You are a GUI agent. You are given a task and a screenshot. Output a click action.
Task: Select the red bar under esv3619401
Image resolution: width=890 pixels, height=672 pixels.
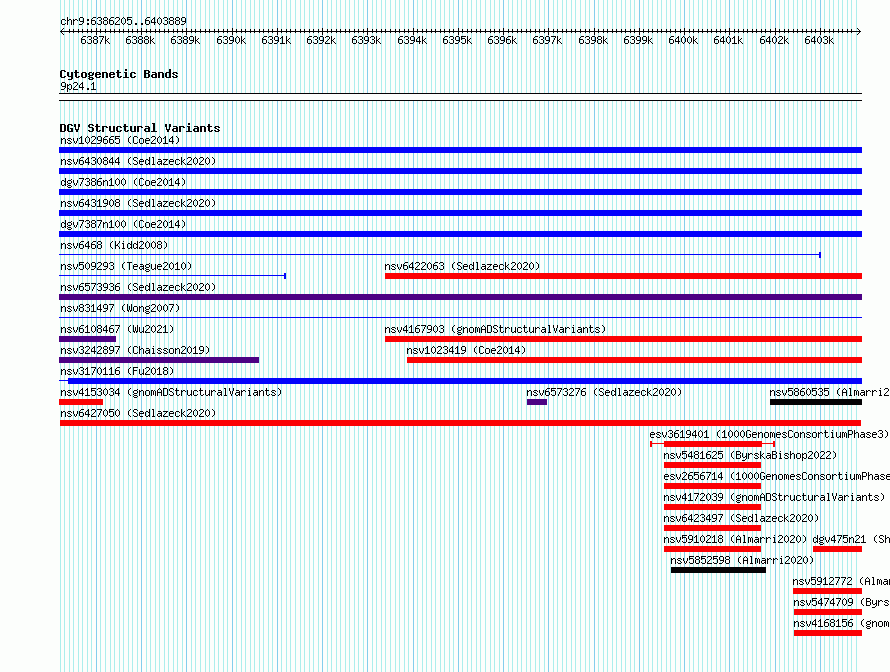coord(712,444)
